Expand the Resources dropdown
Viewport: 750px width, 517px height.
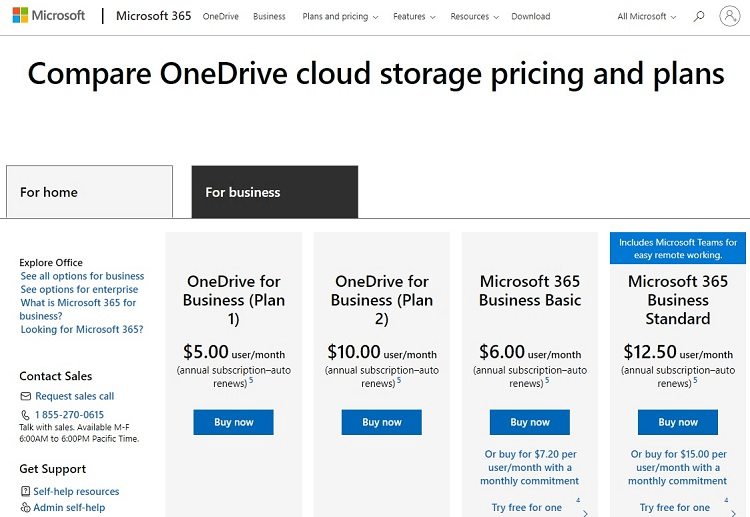(474, 16)
